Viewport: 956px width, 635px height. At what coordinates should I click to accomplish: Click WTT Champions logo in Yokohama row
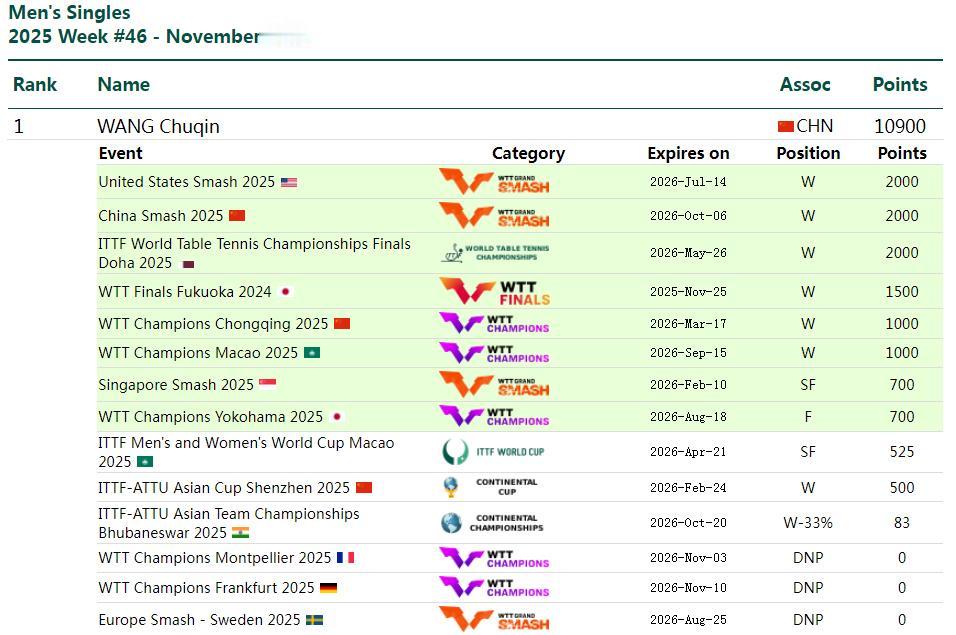coord(494,417)
